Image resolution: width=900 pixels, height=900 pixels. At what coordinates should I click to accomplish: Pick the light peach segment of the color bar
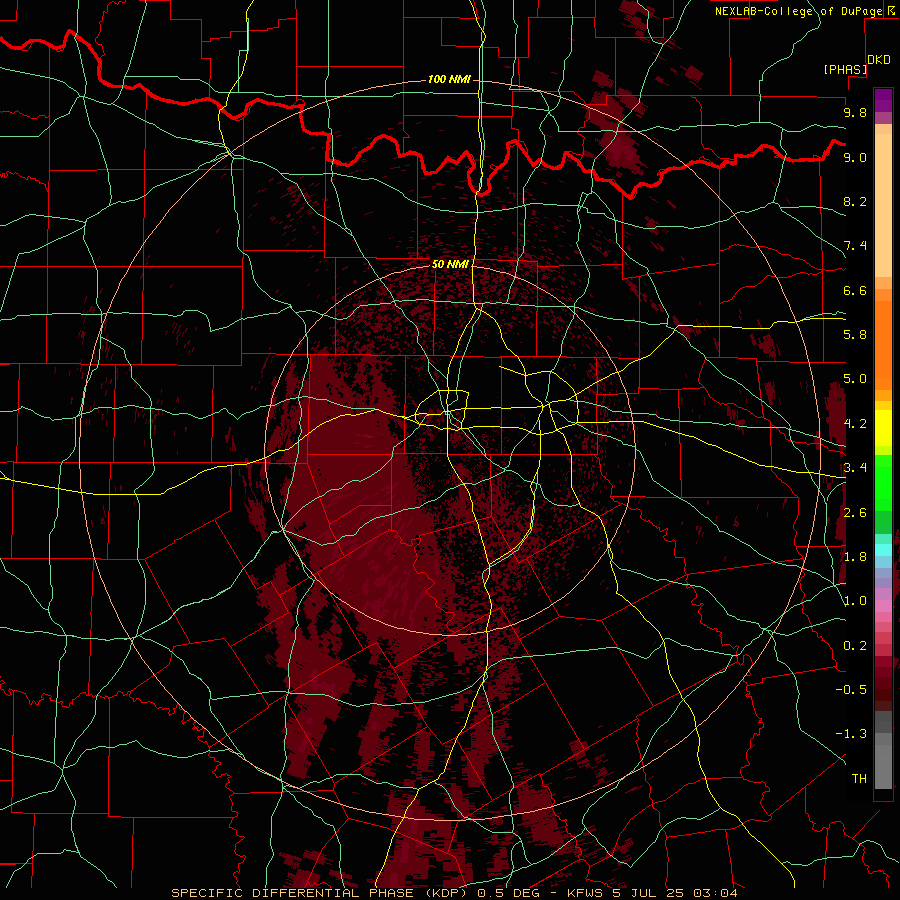coord(883,205)
